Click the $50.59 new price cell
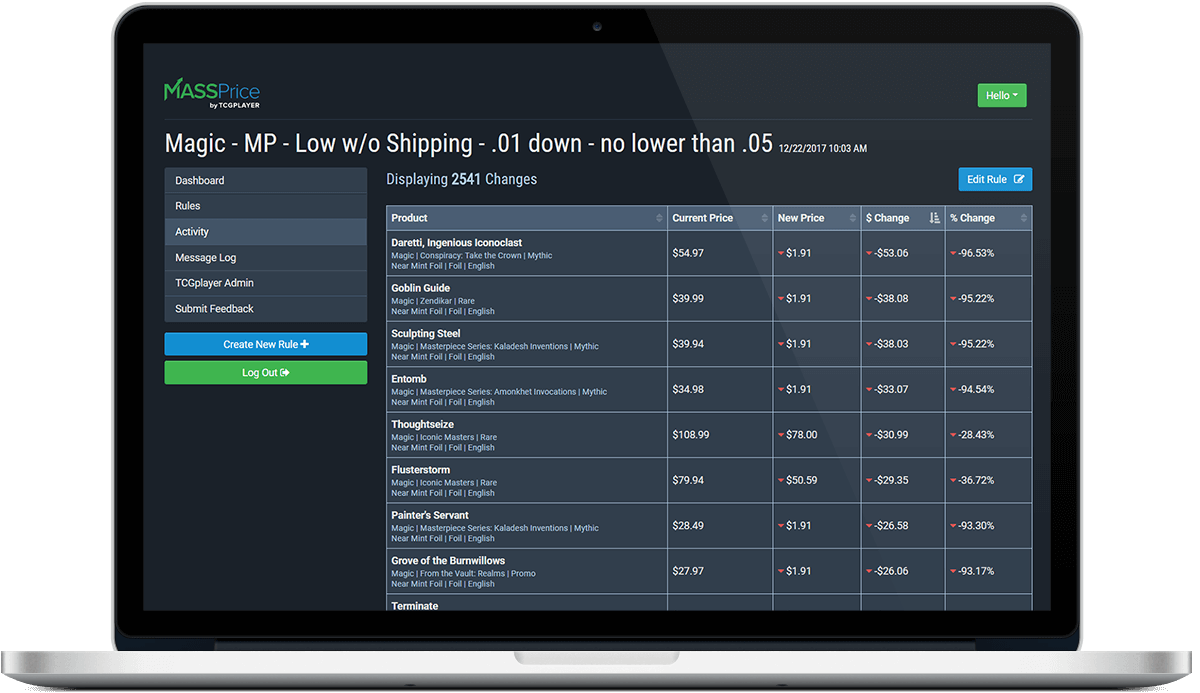 pos(817,480)
